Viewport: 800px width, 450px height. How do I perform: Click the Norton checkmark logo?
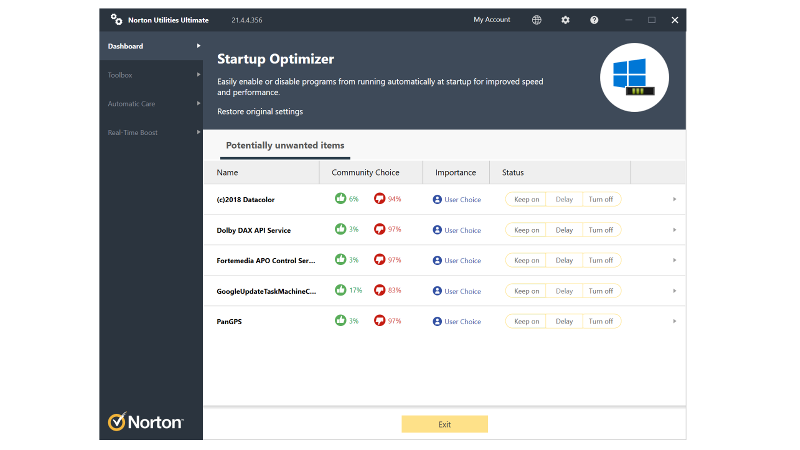pos(117,421)
